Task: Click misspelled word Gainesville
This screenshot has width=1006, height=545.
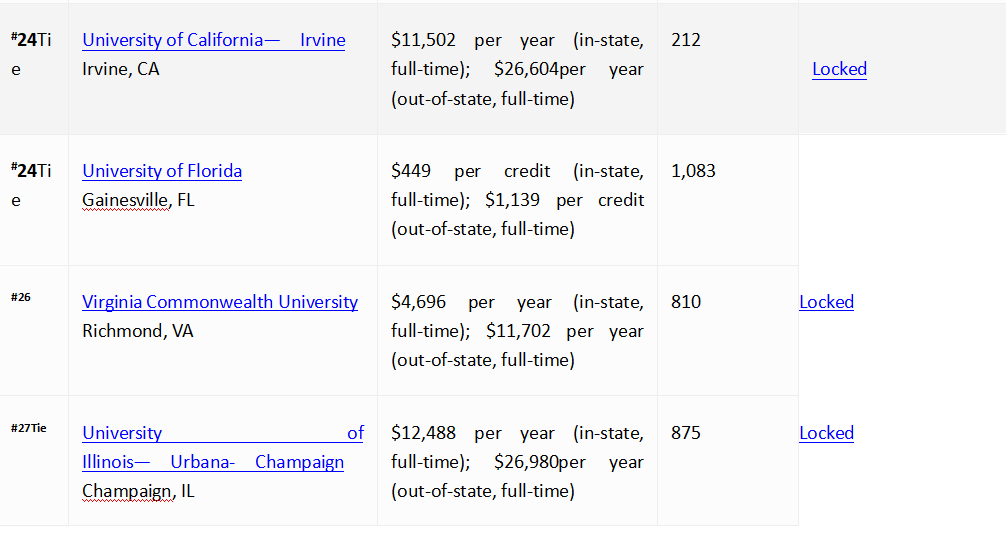Action: click(x=126, y=200)
